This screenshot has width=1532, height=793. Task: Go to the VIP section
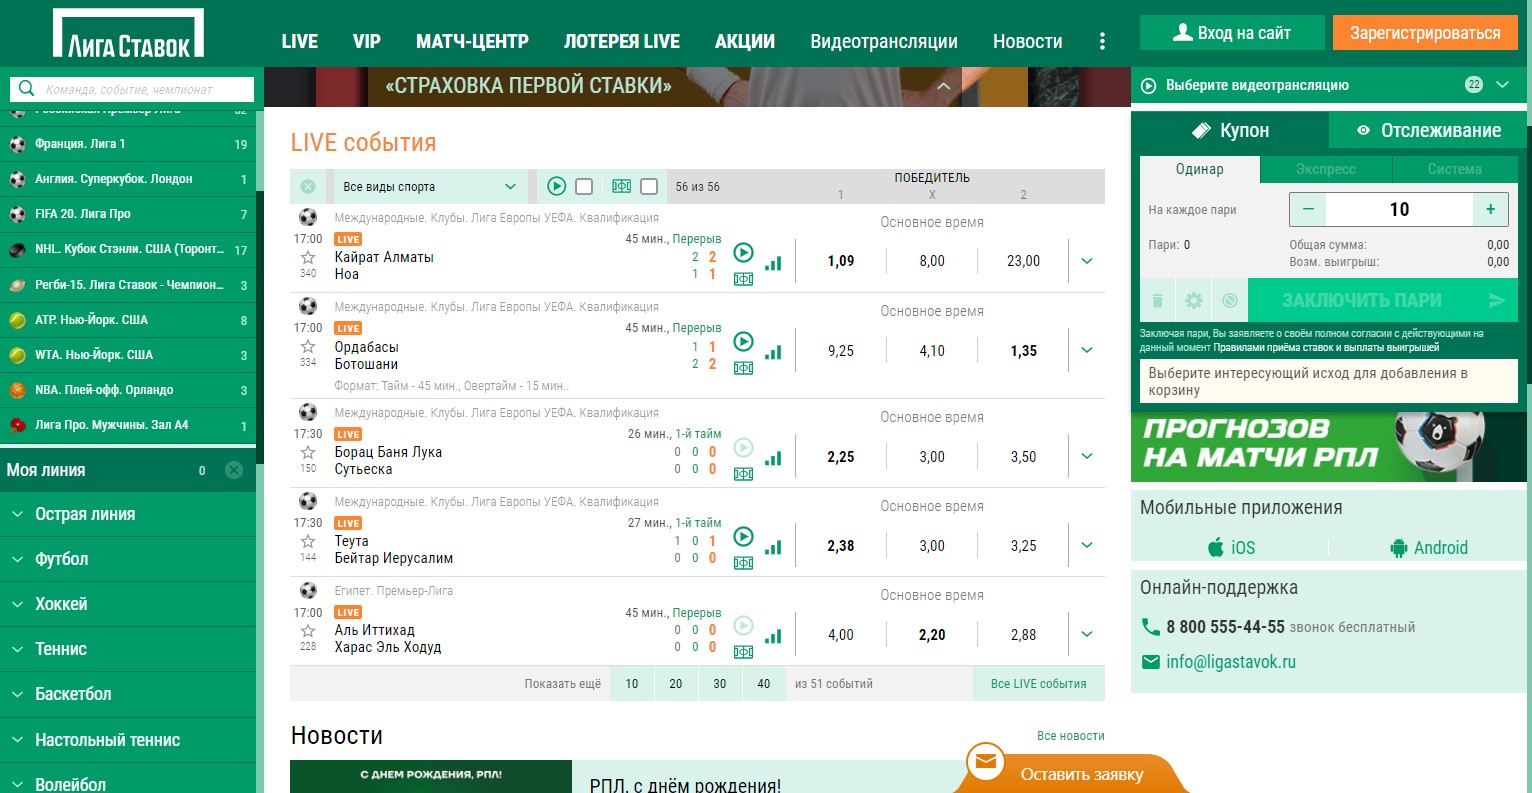[367, 41]
